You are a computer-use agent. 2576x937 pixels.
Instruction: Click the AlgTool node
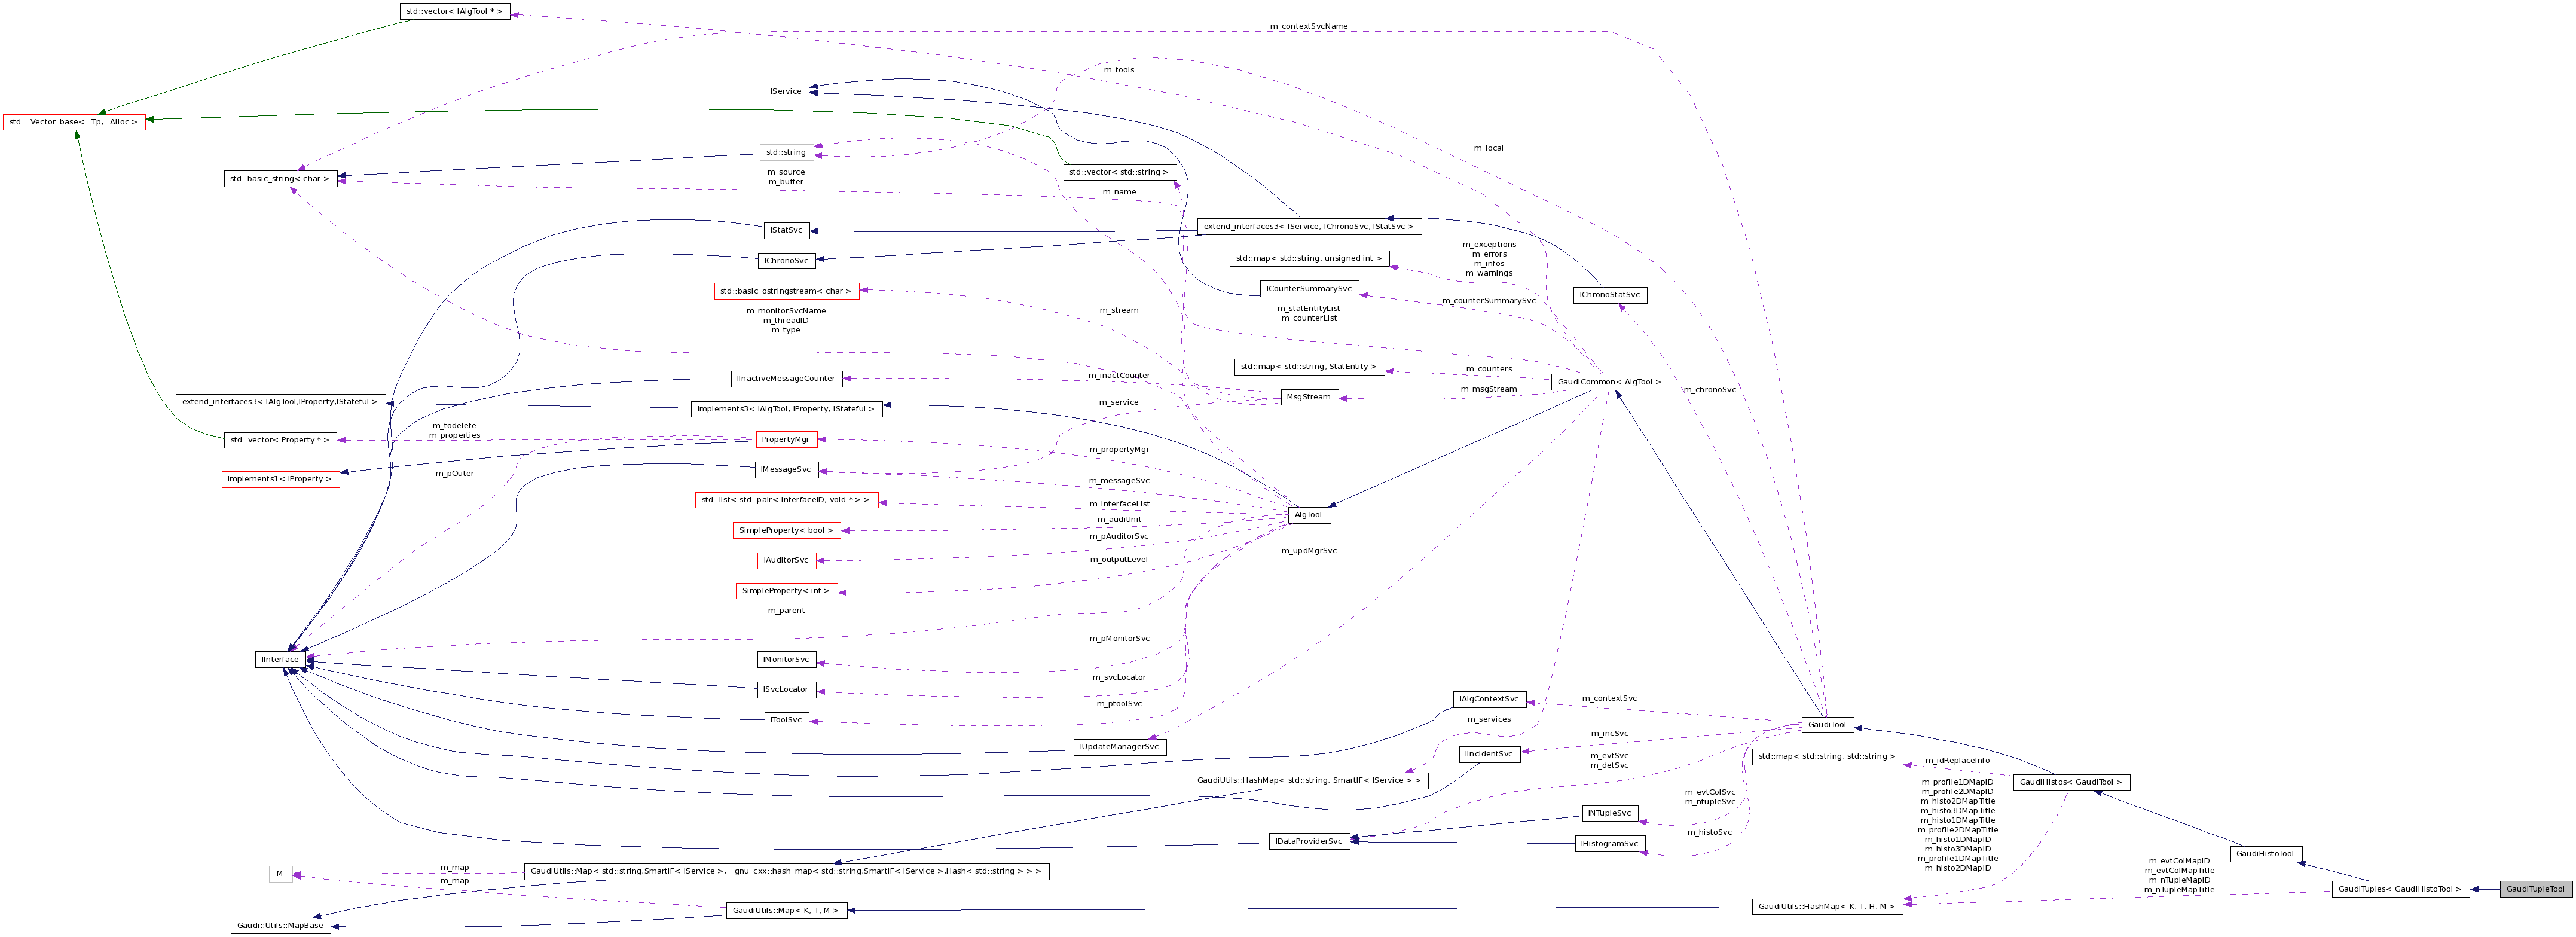(x=1309, y=515)
